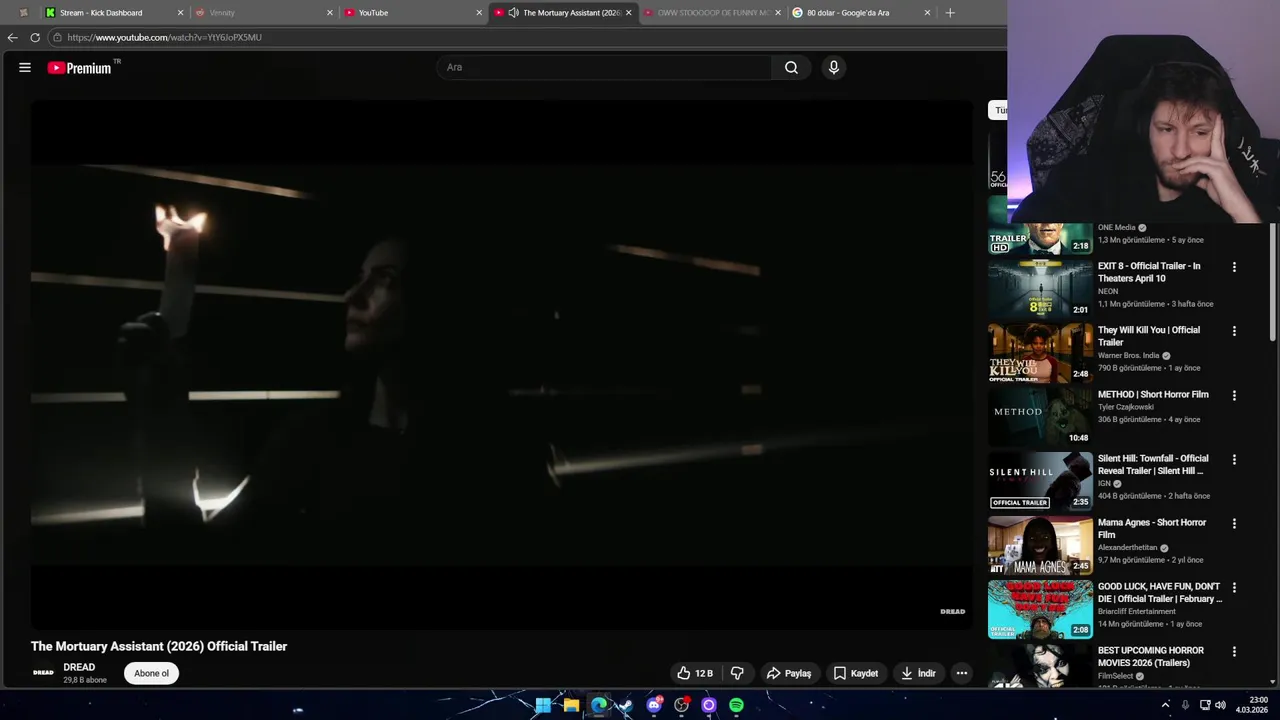1280x720 pixels.
Task: Go back with browser back arrow
Action: (12, 37)
